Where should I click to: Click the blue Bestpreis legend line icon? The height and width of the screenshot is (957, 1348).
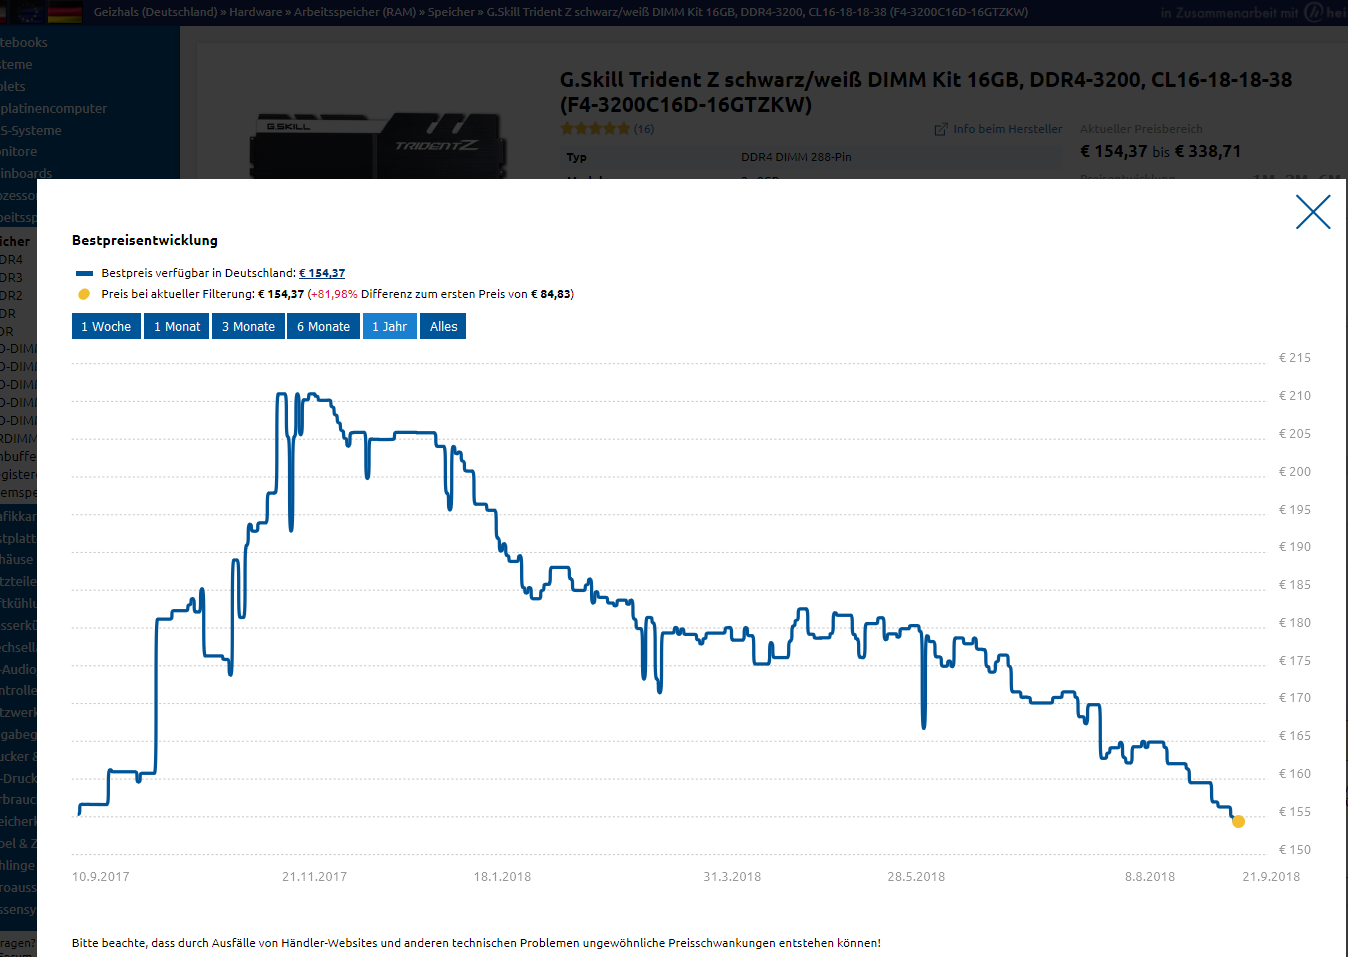click(85, 273)
